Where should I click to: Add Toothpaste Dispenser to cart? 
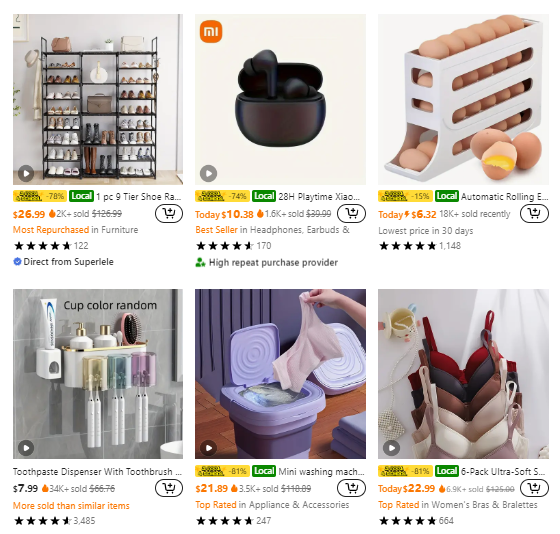[169, 488]
